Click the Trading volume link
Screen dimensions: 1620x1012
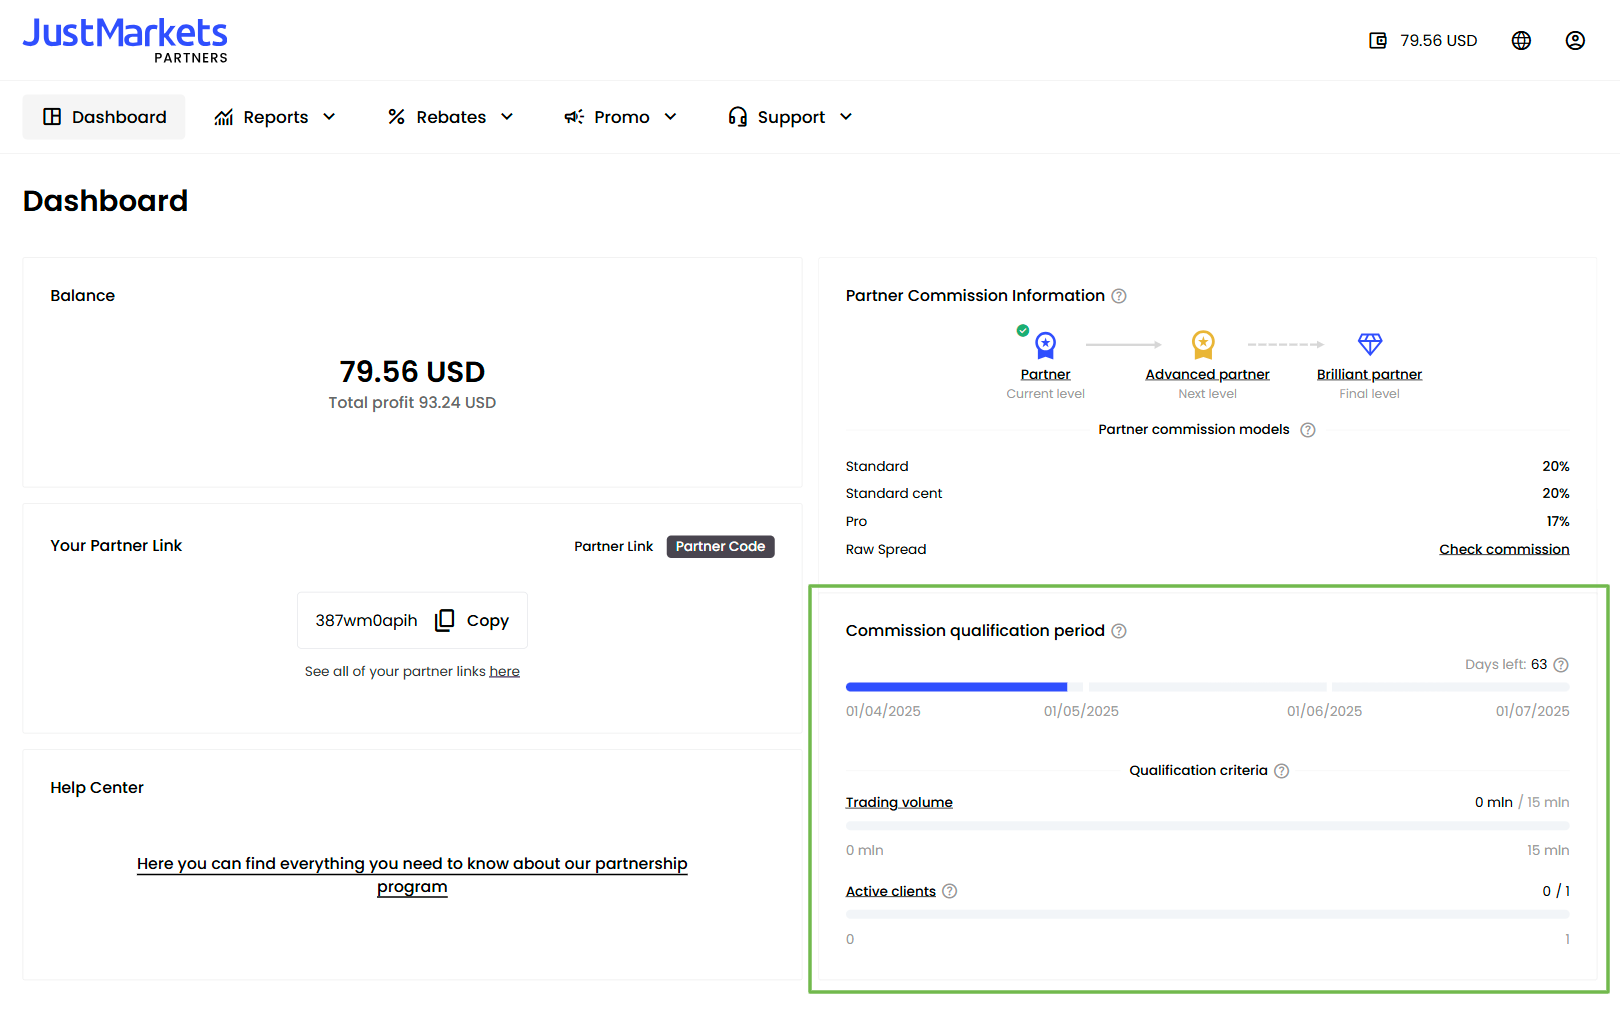click(899, 802)
